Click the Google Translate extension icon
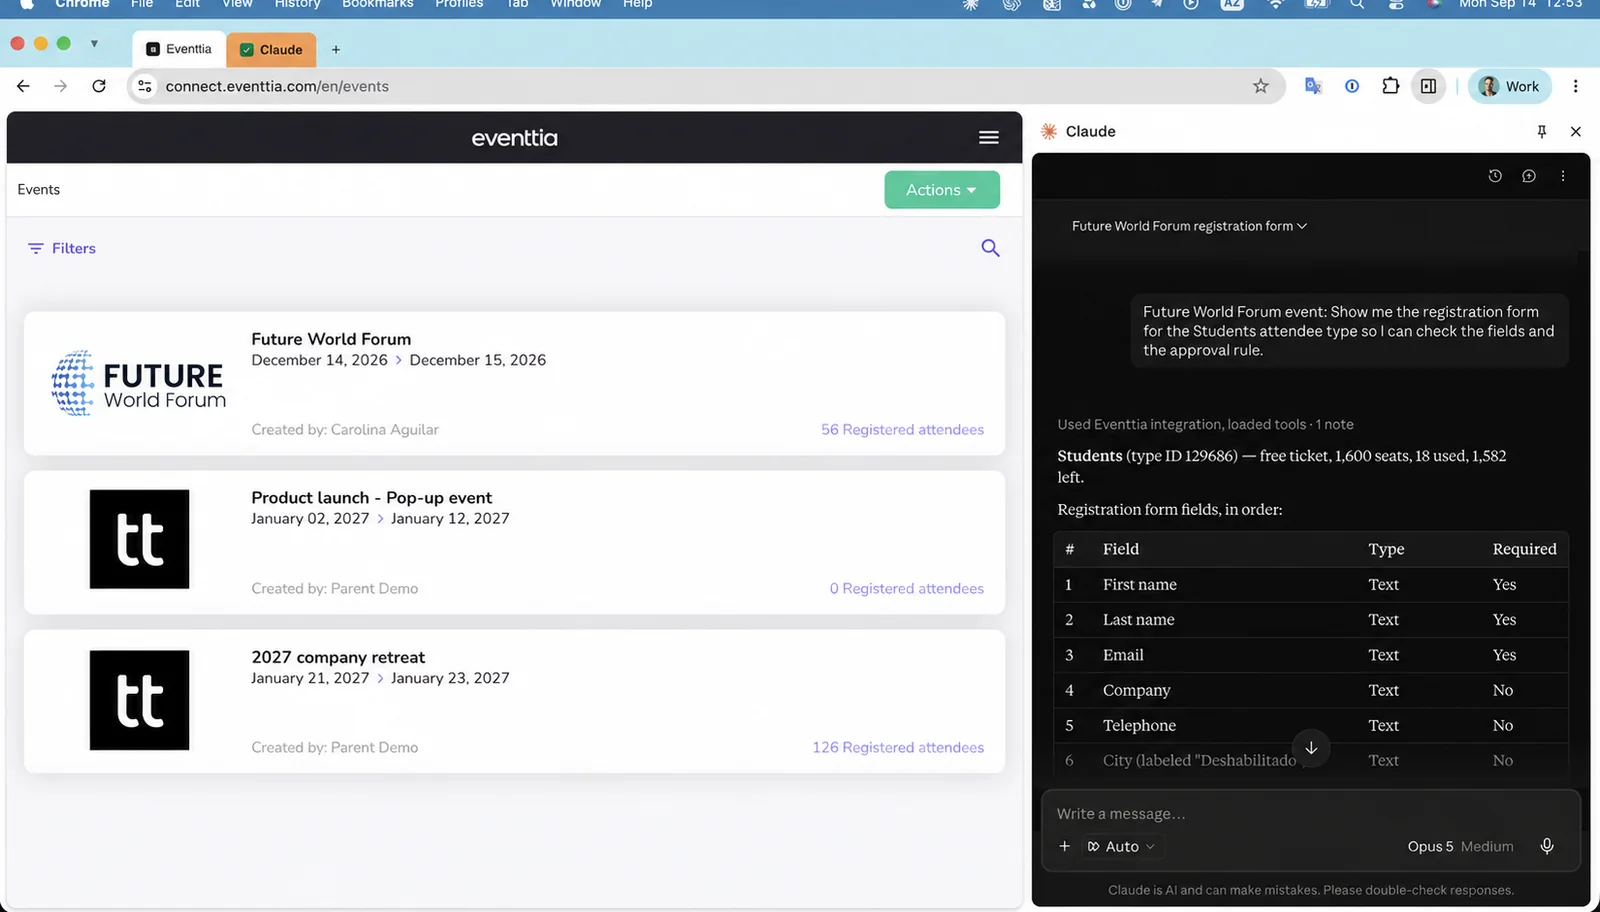 tap(1314, 86)
